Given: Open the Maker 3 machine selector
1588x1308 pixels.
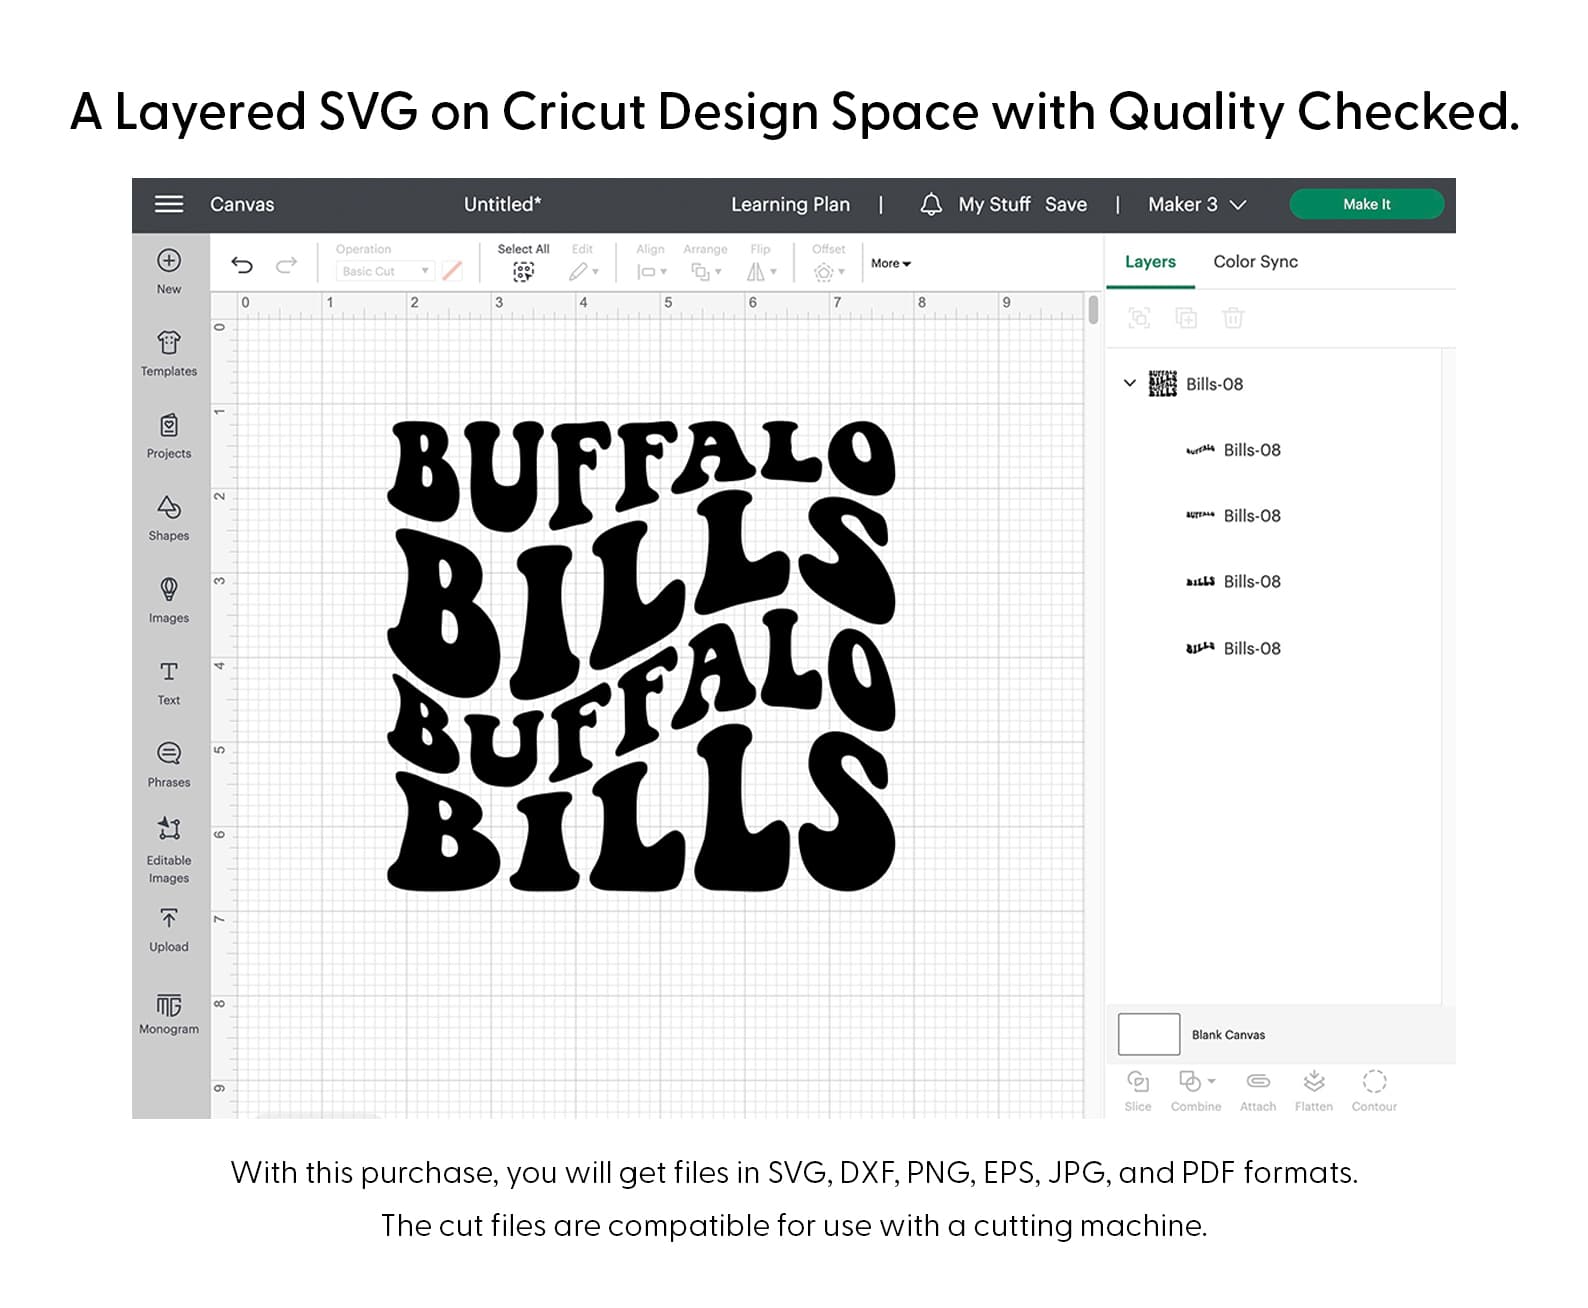Looking at the screenshot, I should 1197,204.
